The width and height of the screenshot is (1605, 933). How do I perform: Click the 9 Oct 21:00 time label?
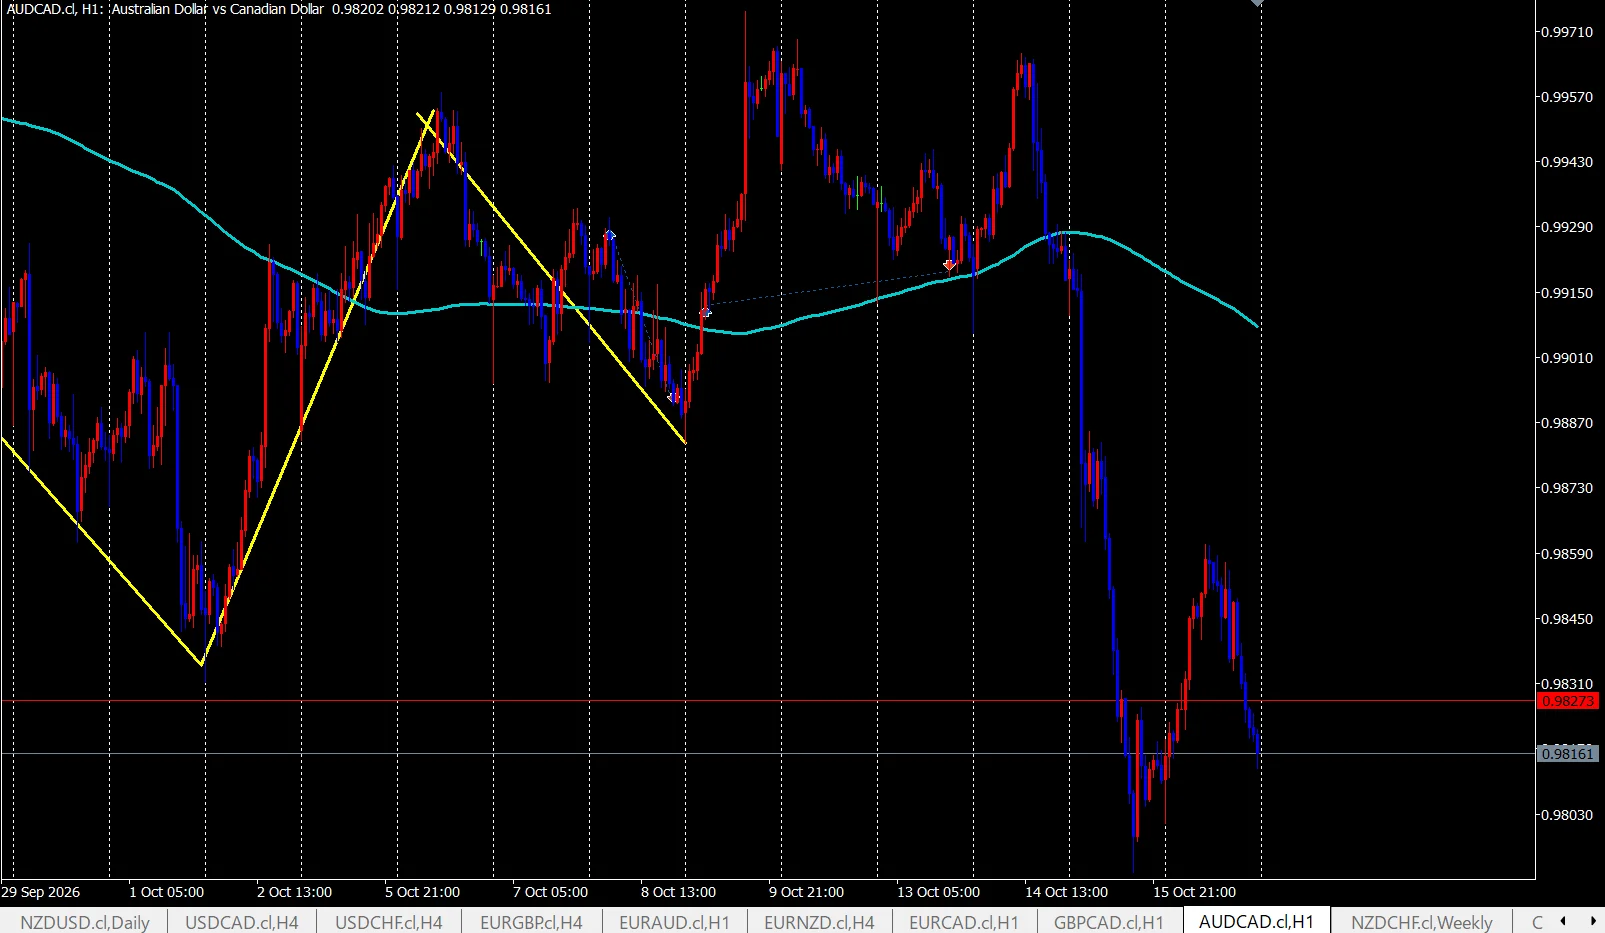tap(806, 892)
